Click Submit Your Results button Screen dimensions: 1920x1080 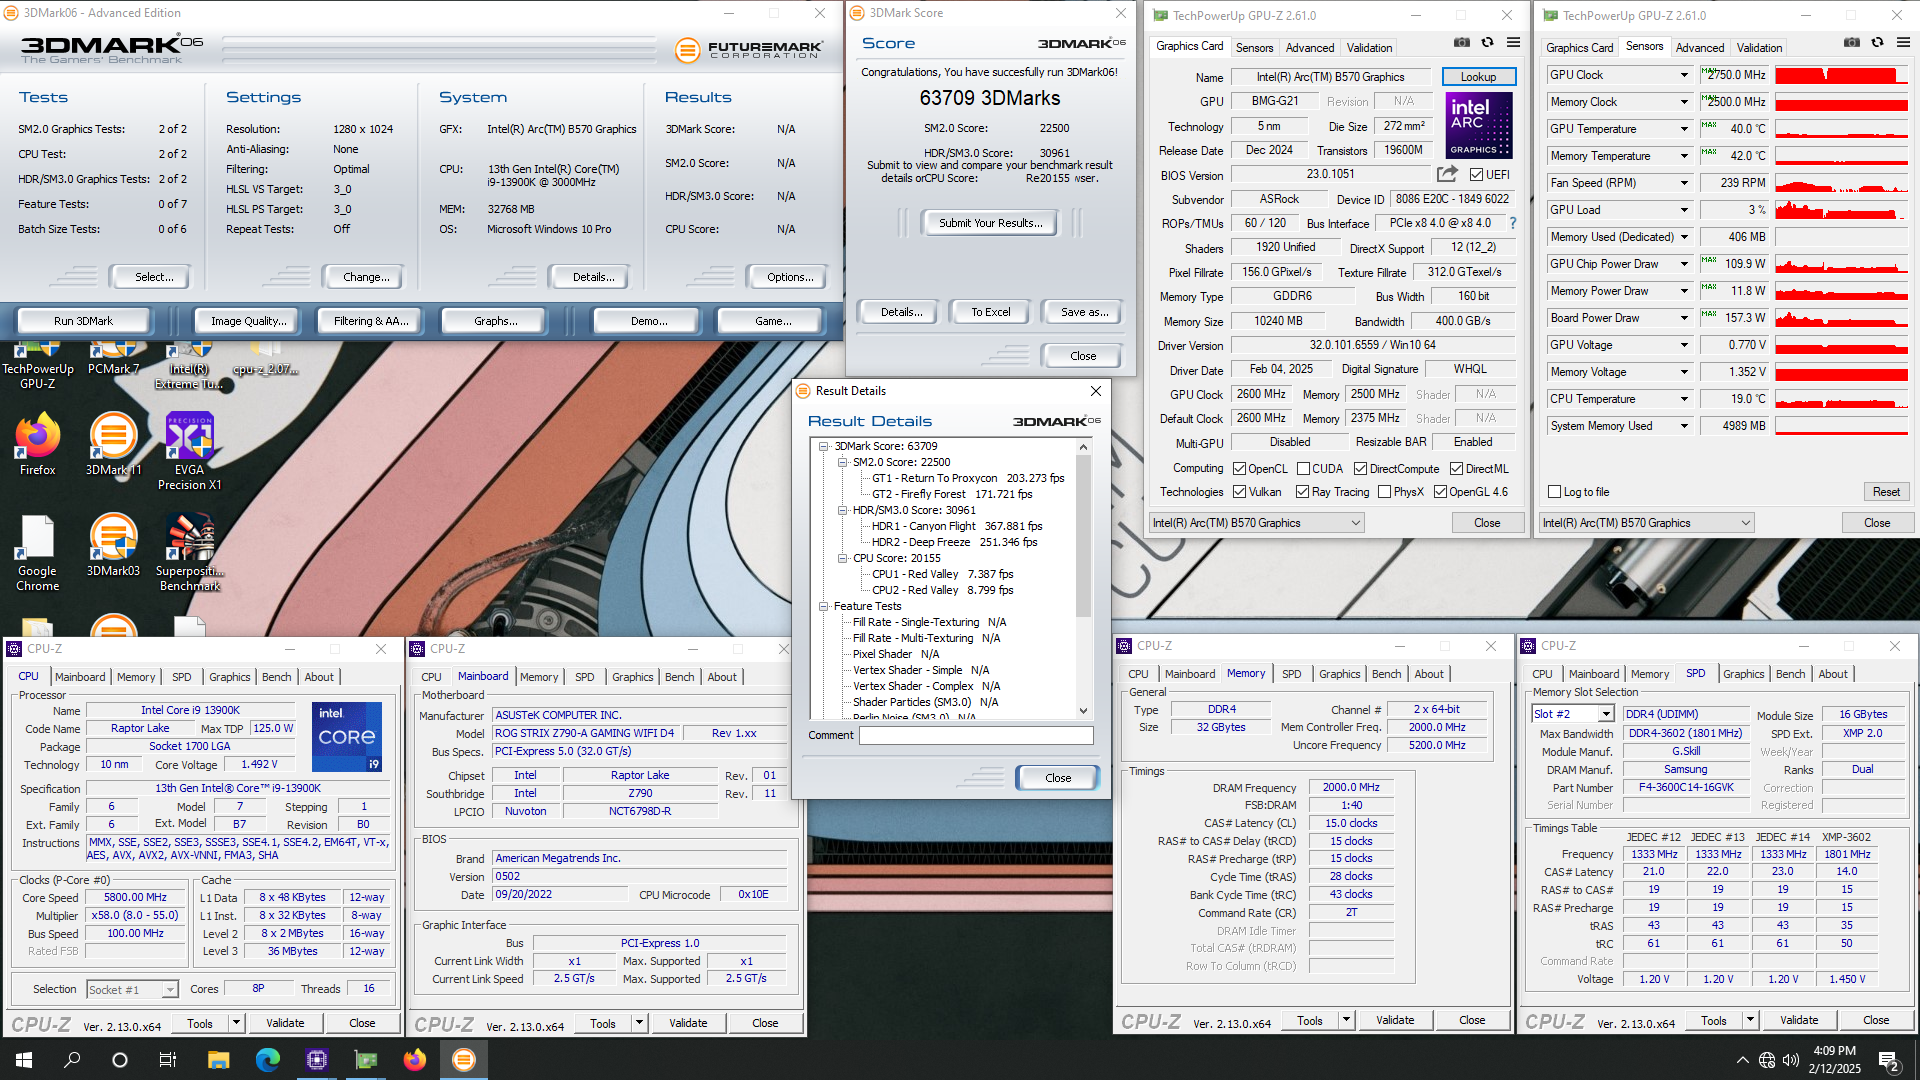click(x=990, y=223)
